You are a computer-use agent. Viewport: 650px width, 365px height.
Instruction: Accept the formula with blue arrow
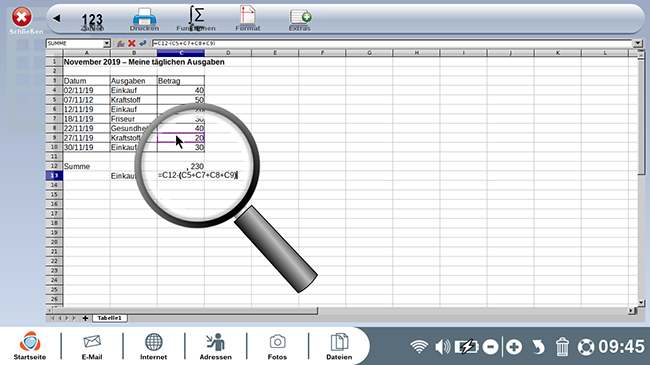click(143, 43)
